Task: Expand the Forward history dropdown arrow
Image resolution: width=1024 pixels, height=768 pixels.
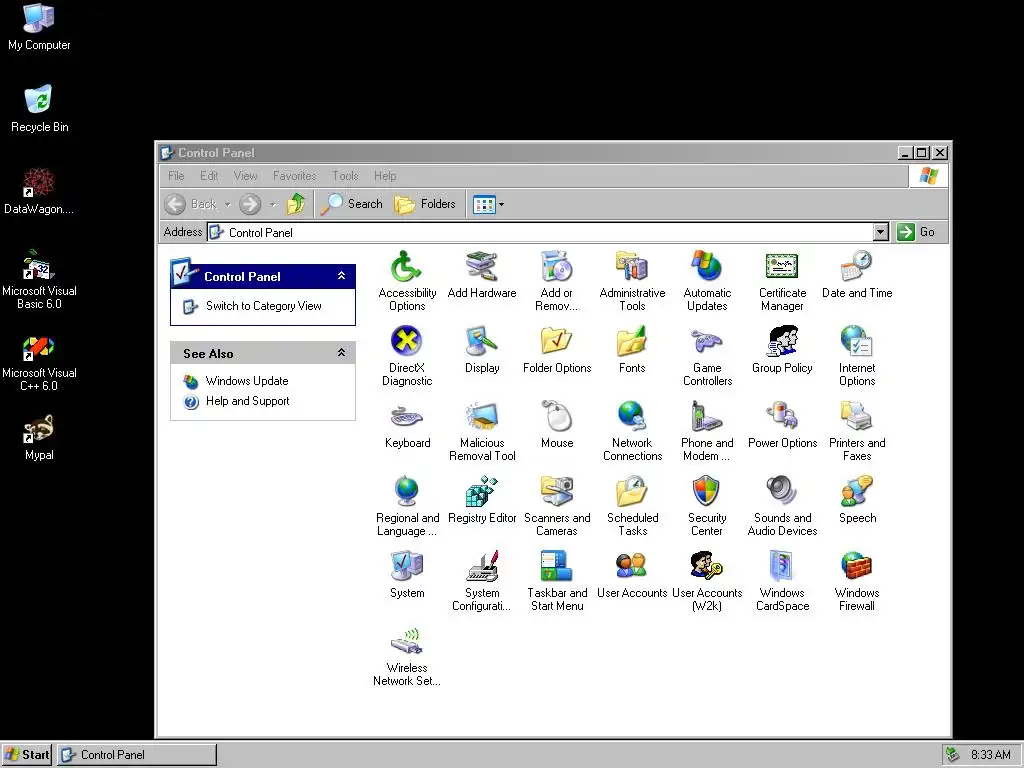Action: click(x=272, y=204)
